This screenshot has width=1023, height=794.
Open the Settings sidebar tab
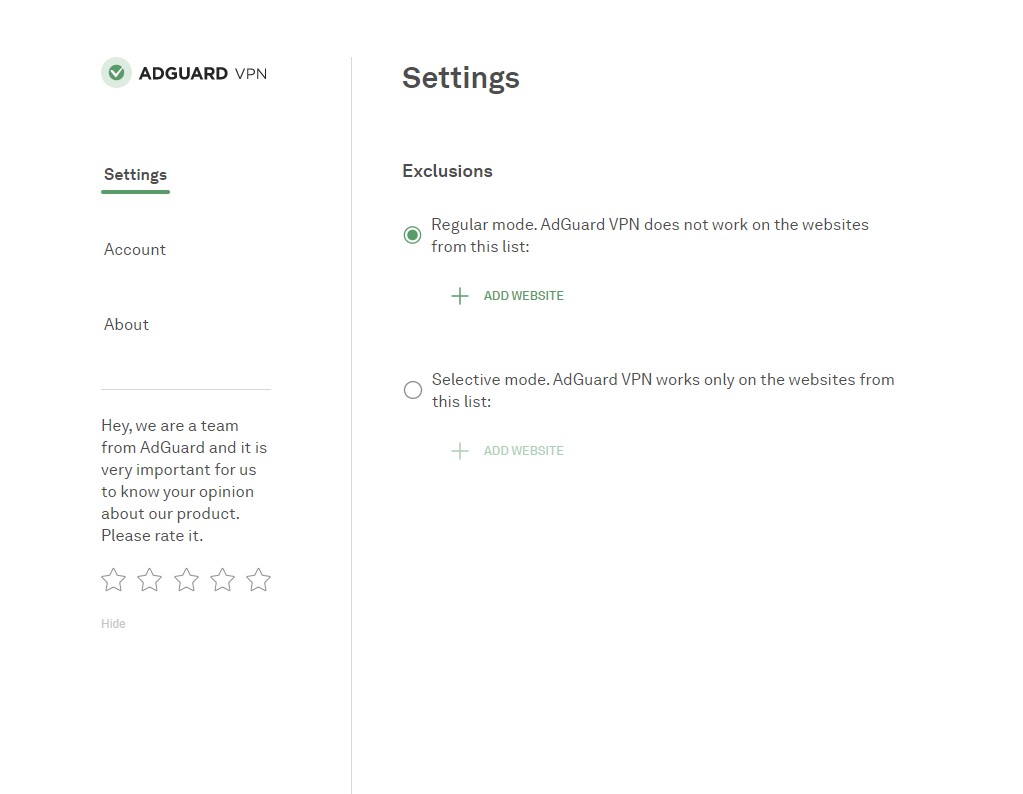coord(135,175)
